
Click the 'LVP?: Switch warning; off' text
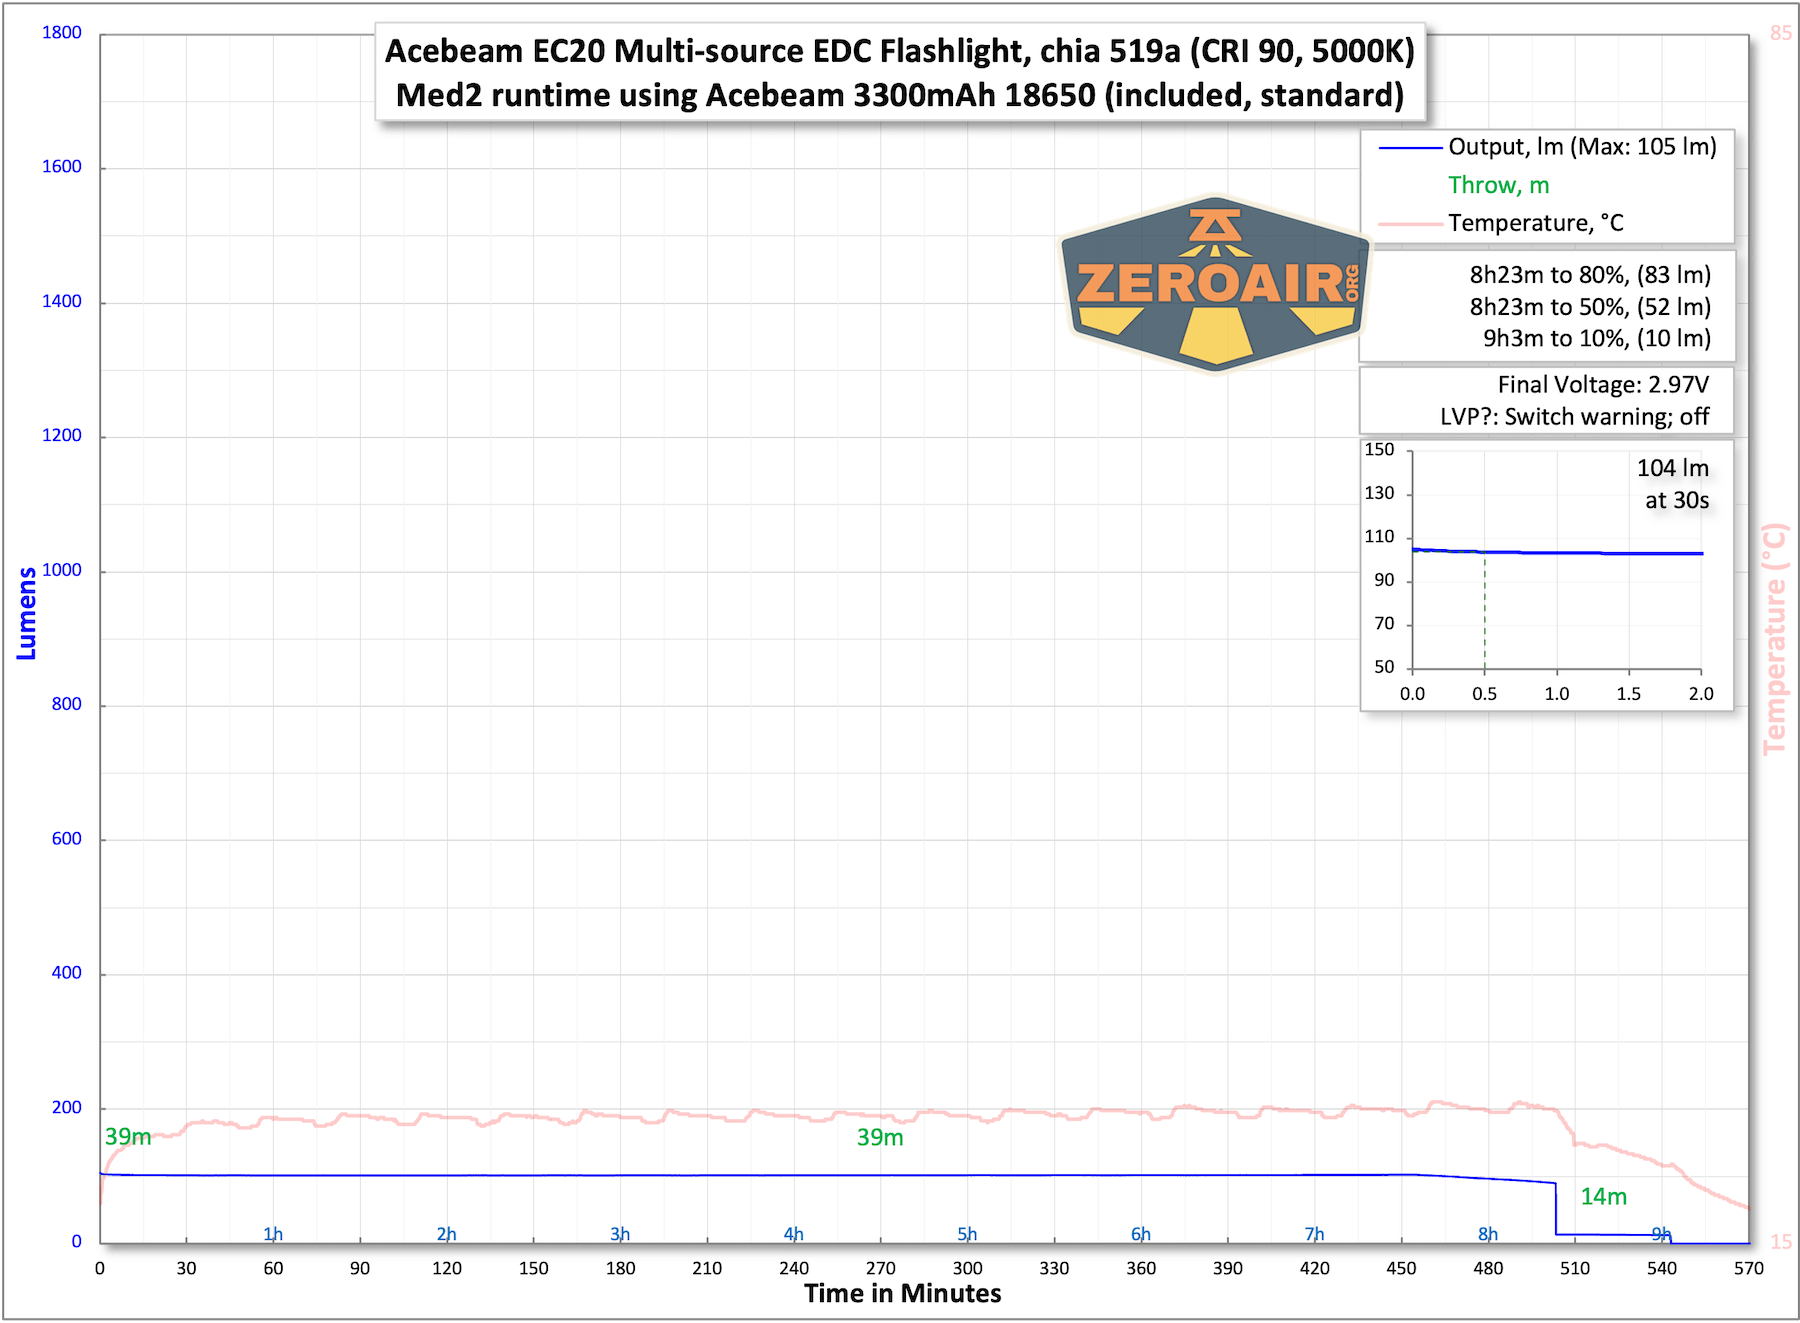pos(1574,417)
